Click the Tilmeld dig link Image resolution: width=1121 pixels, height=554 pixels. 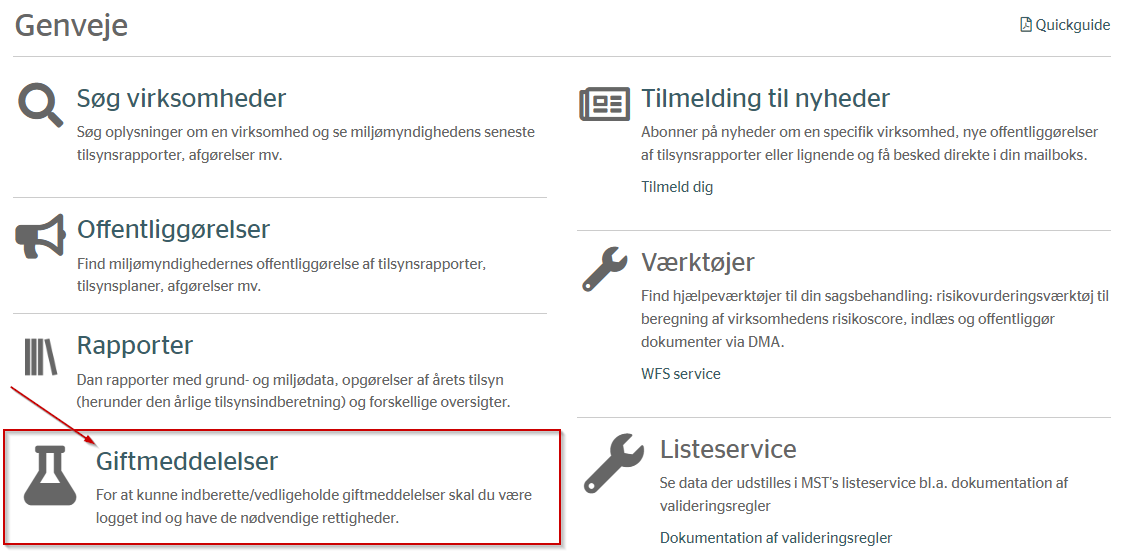(x=677, y=187)
